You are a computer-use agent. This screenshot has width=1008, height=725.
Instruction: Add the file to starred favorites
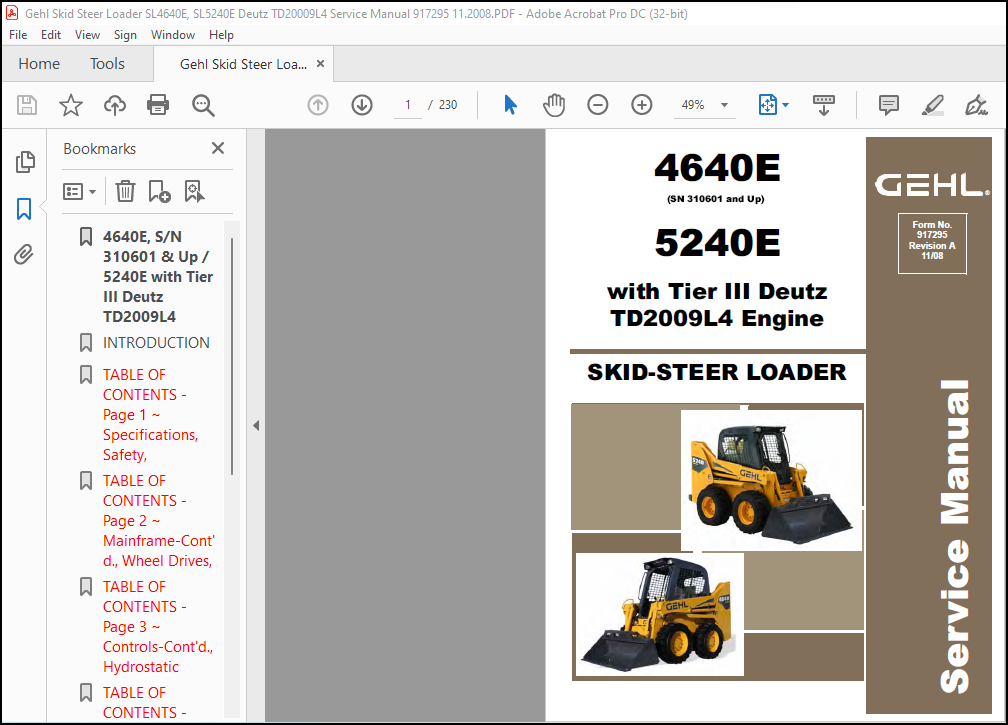[71, 105]
